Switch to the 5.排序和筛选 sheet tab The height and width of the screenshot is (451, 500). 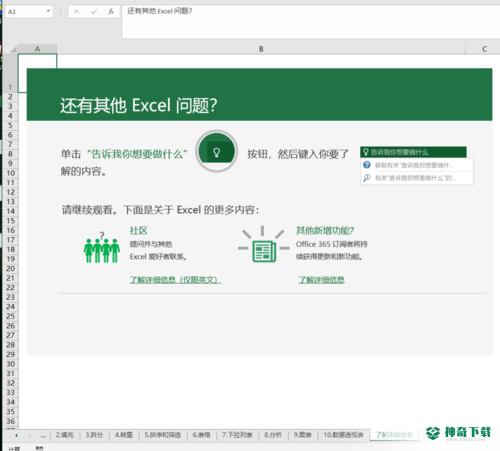click(162, 435)
